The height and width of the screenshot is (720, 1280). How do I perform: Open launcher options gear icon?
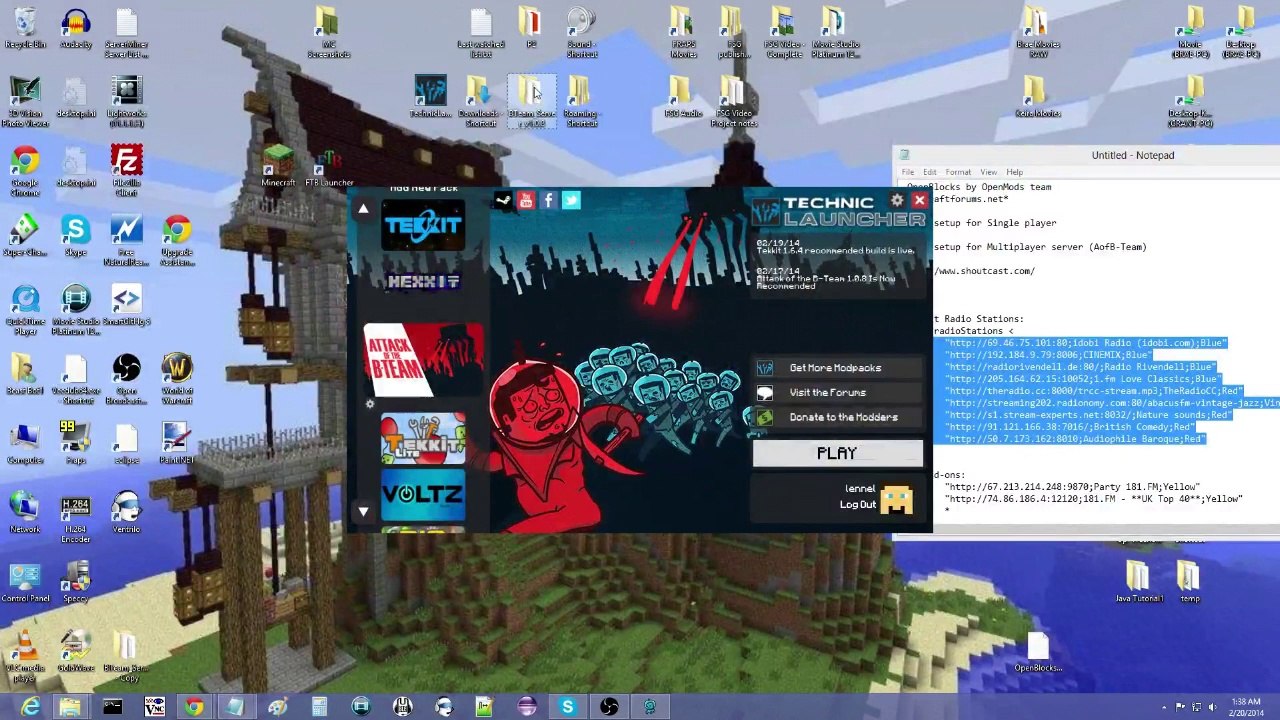tap(897, 201)
